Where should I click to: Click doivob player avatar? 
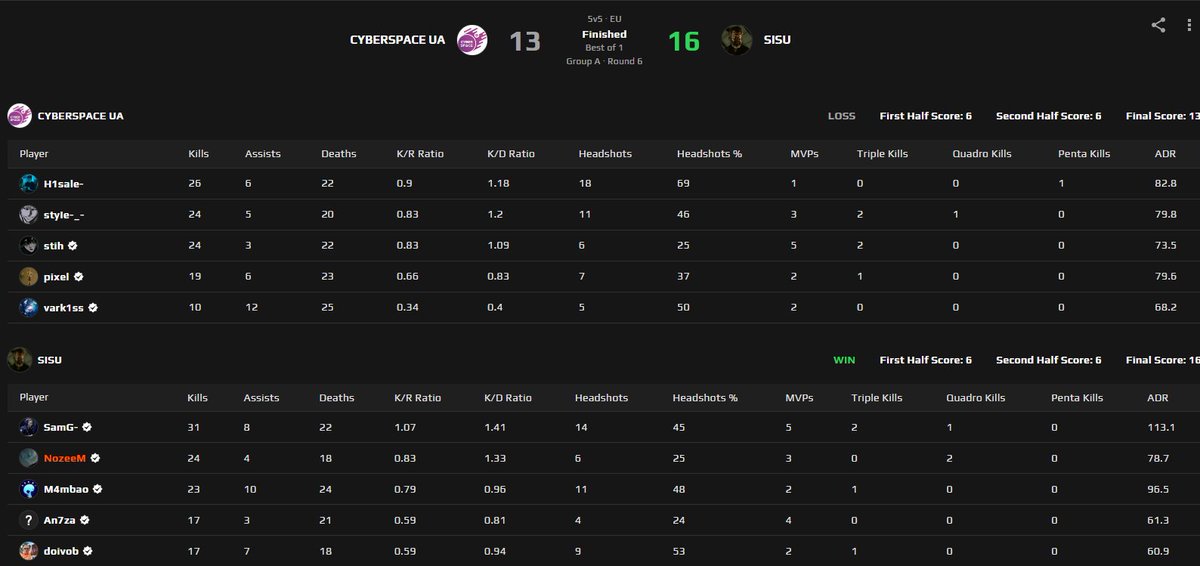click(x=29, y=550)
